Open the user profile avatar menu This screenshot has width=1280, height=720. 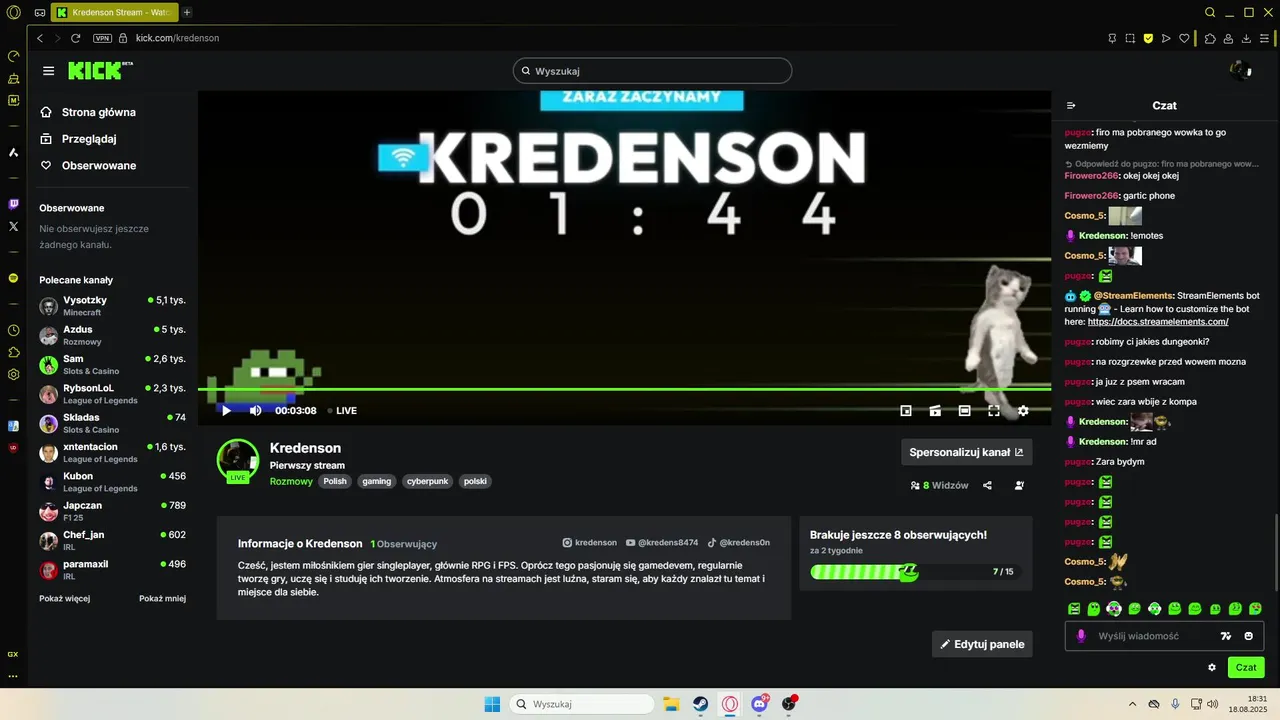click(x=1241, y=70)
